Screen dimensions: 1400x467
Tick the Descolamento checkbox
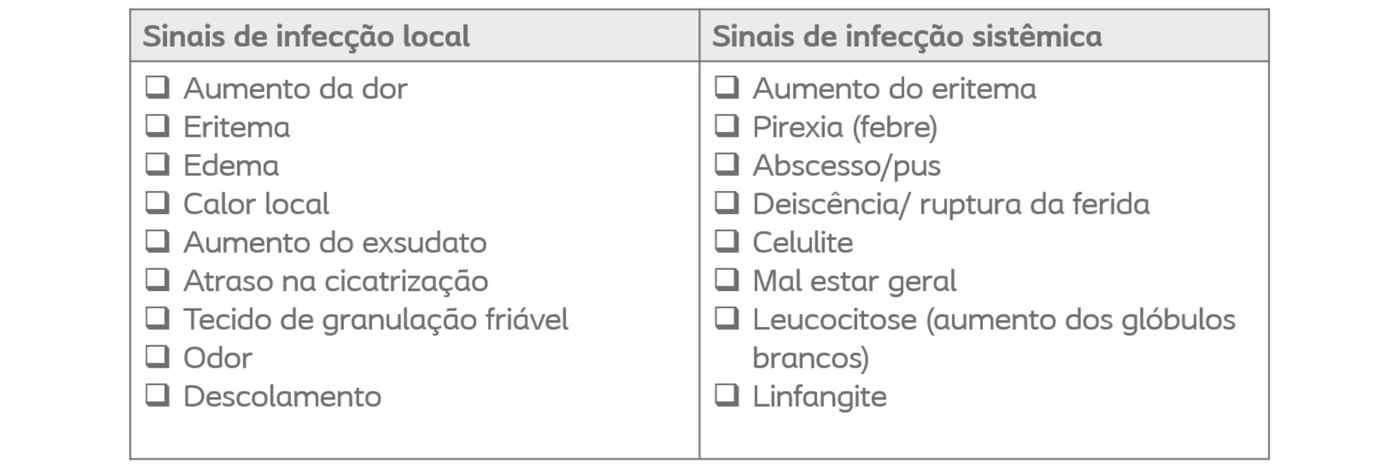156,396
